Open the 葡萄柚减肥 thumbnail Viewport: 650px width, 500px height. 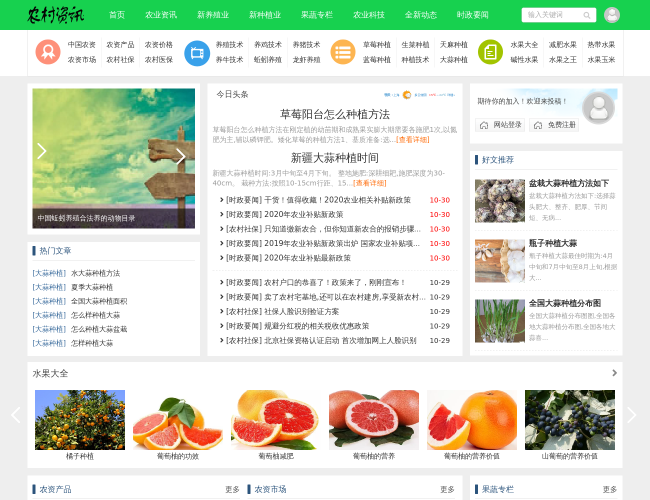tap(276, 420)
